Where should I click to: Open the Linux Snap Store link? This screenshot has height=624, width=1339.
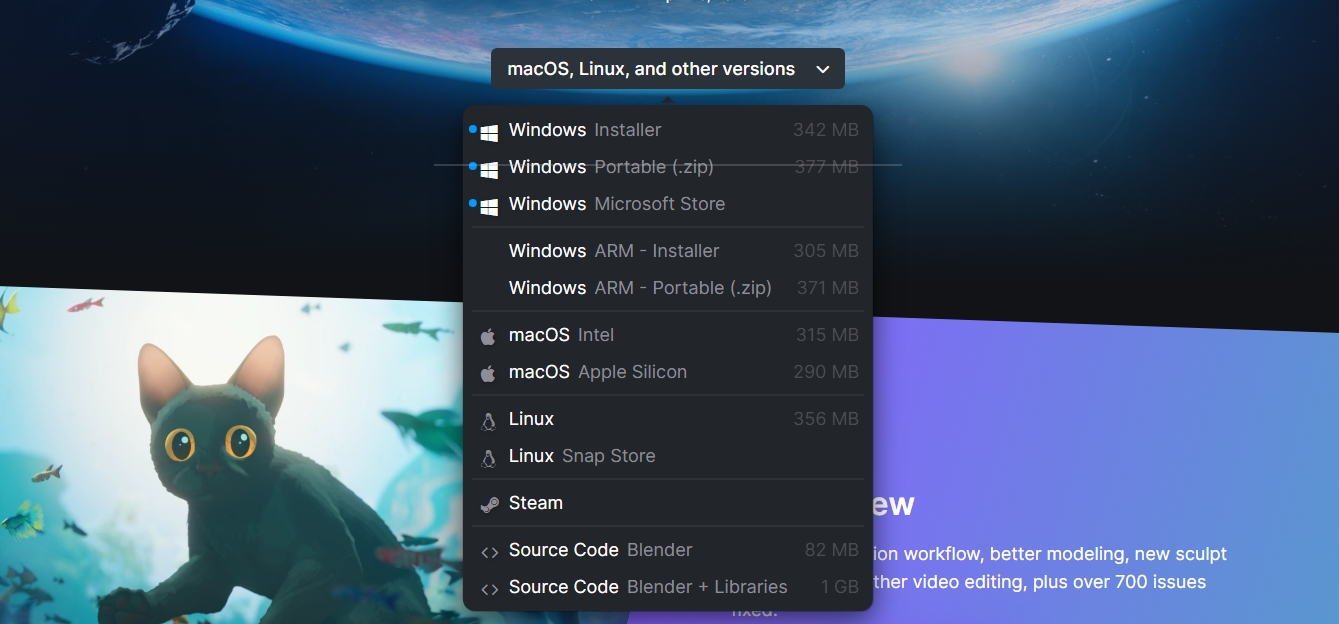tap(668, 456)
